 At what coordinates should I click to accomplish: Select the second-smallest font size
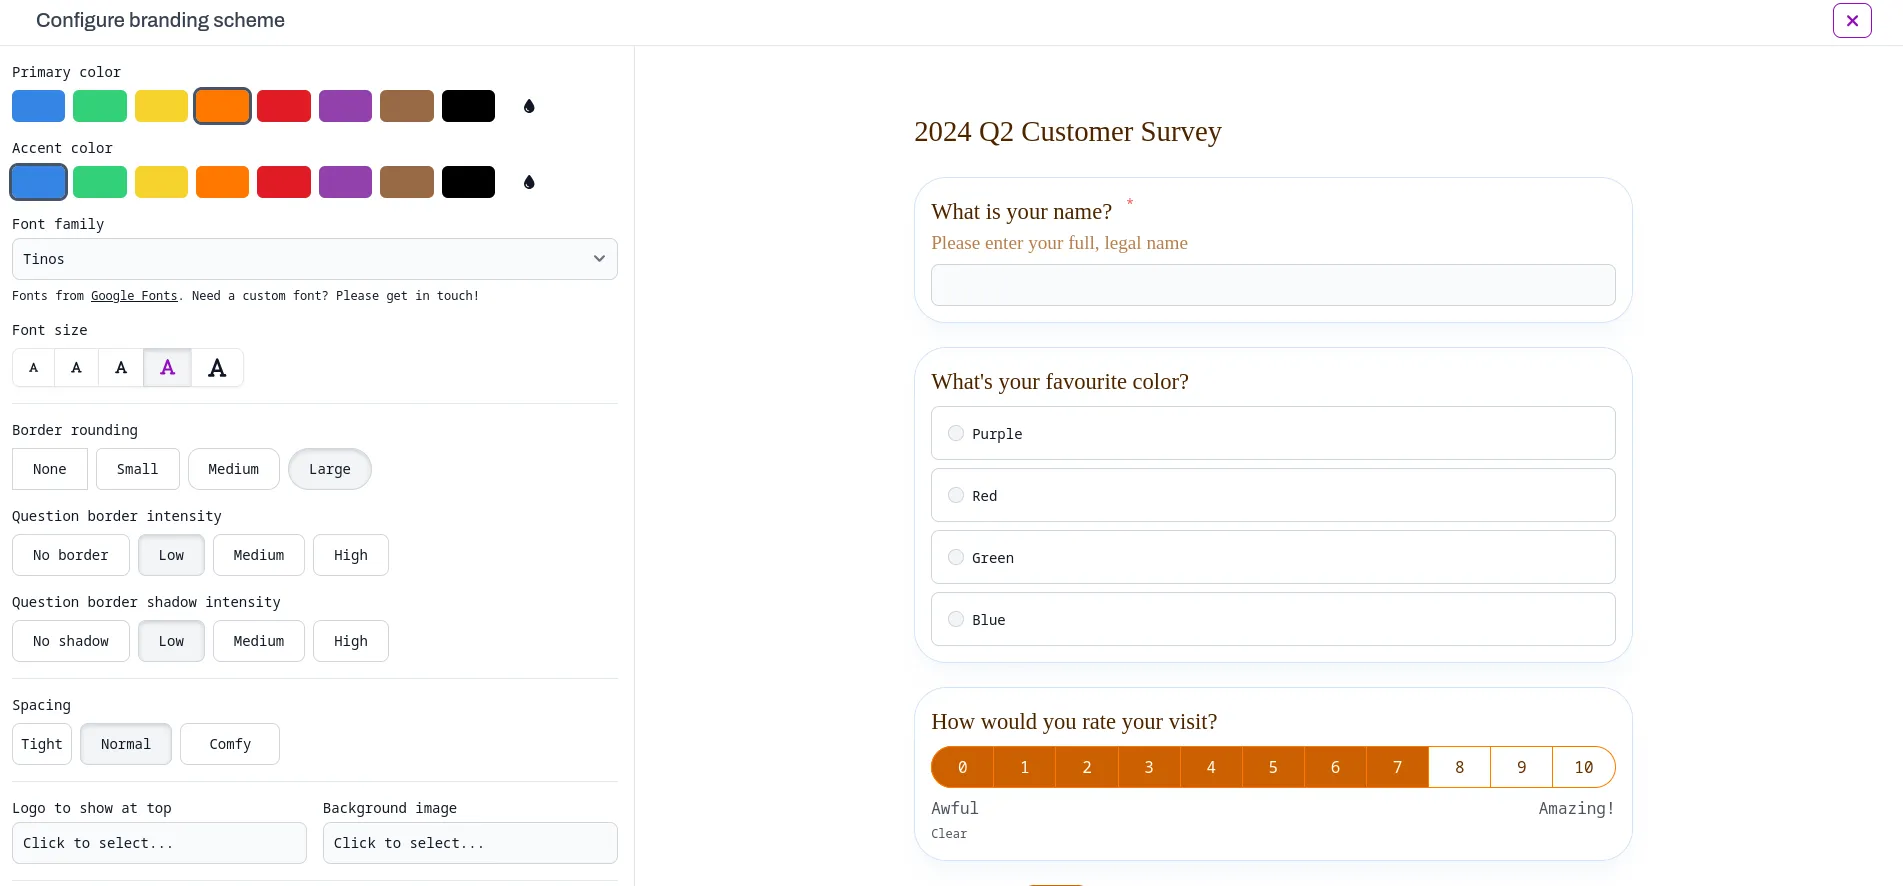pyautogui.click(x=76, y=368)
